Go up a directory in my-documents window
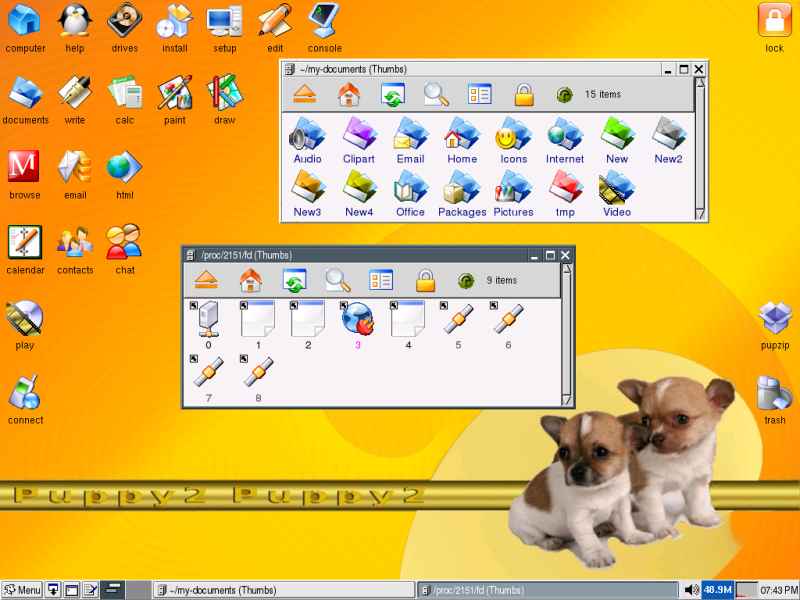800x600 pixels. [305, 94]
